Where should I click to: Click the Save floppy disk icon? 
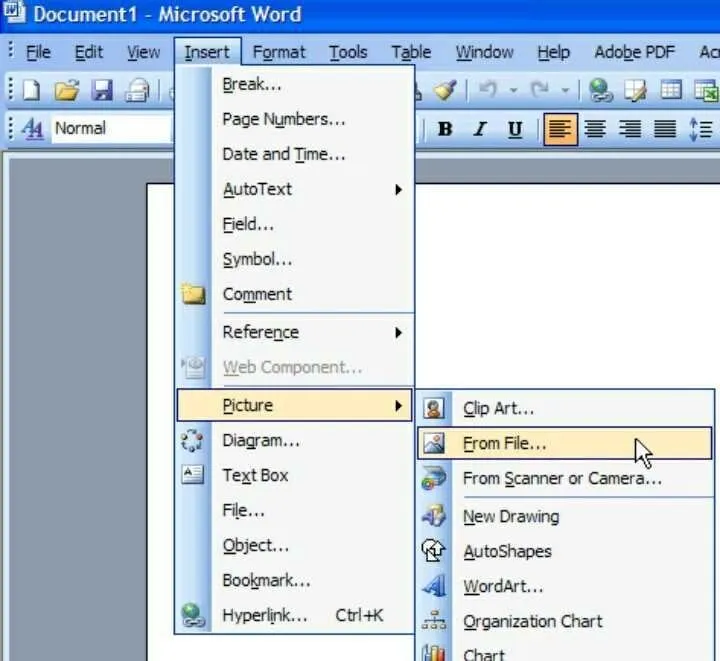[102, 90]
